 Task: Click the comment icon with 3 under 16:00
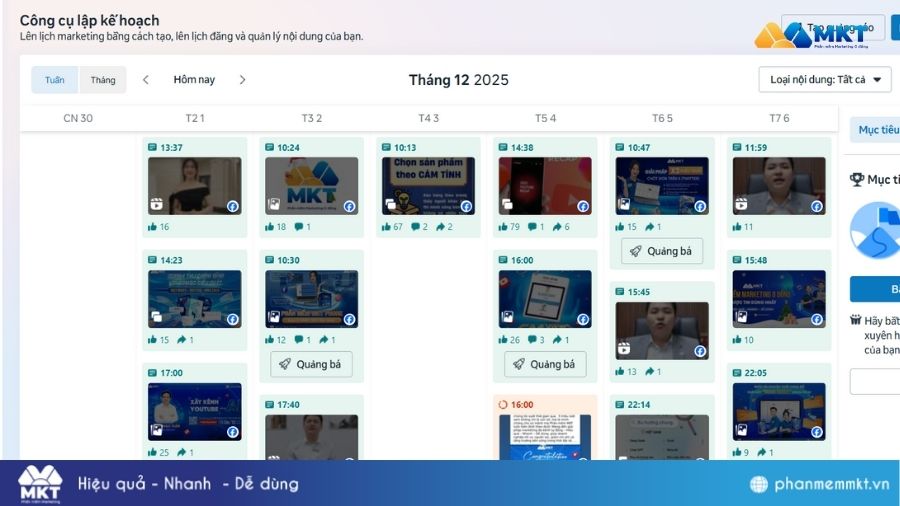[x=532, y=340]
